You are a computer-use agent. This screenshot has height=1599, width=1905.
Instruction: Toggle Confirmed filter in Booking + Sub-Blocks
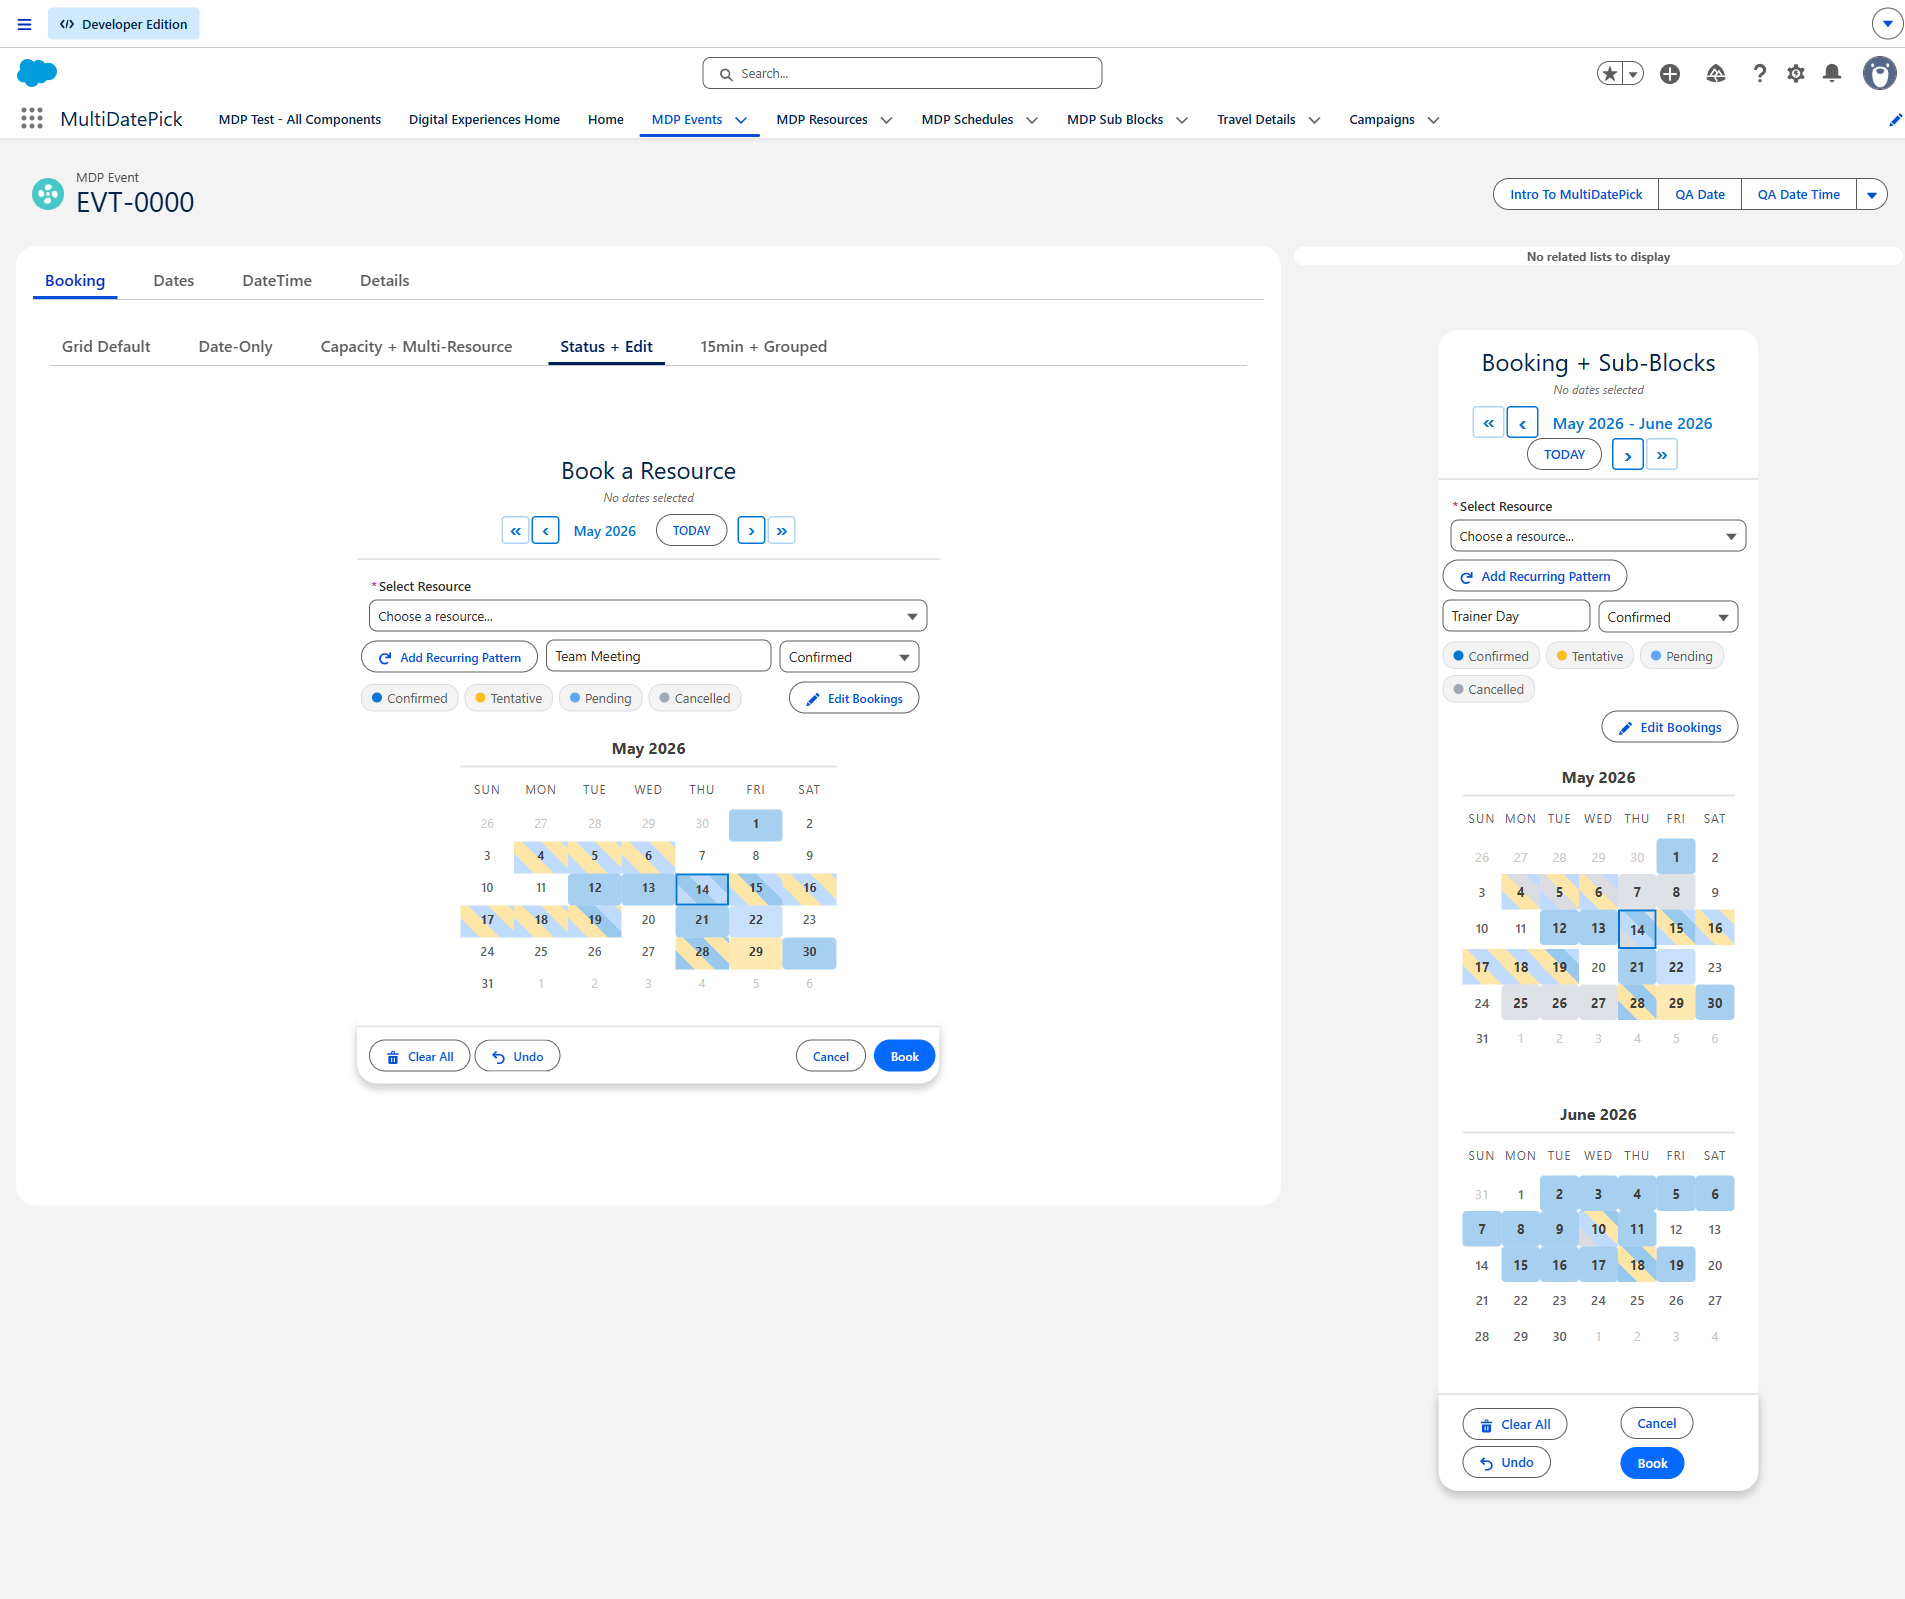pos(1491,656)
